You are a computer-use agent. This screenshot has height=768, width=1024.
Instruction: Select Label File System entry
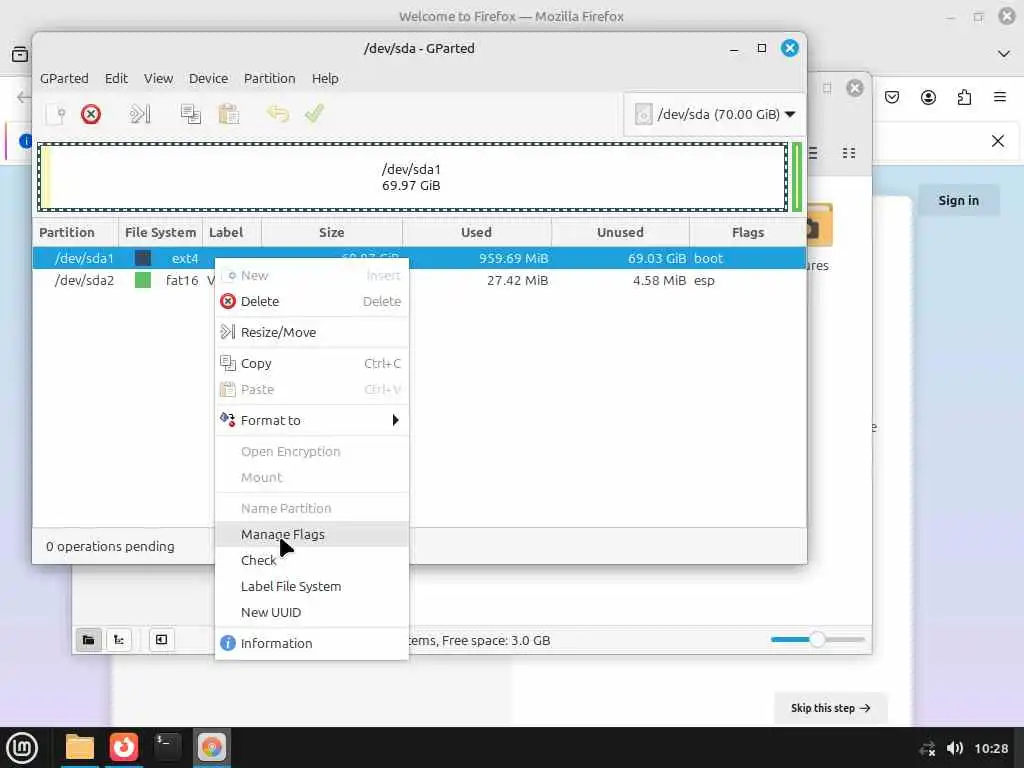pos(312,586)
